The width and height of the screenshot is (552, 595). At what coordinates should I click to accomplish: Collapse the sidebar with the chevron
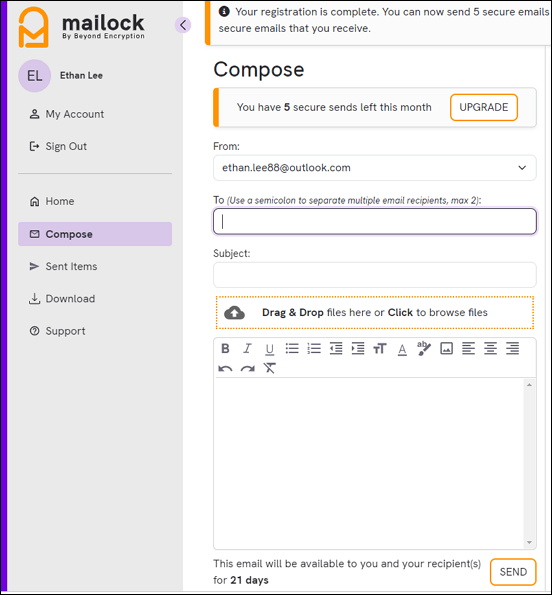(x=183, y=25)
